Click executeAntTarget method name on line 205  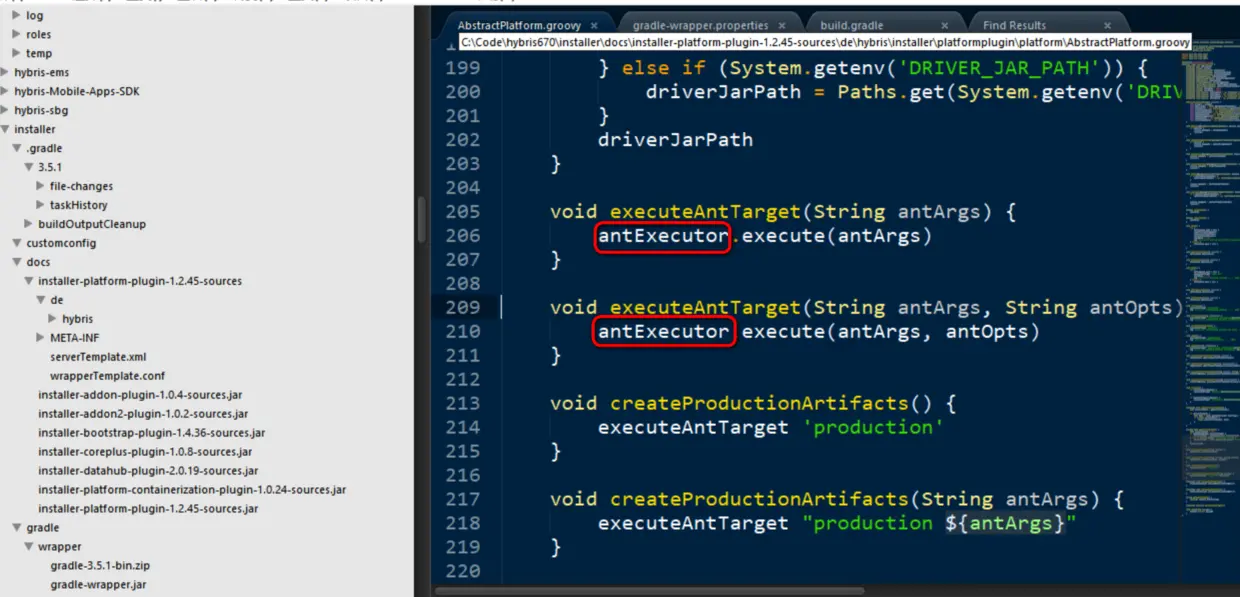point(705,212)
